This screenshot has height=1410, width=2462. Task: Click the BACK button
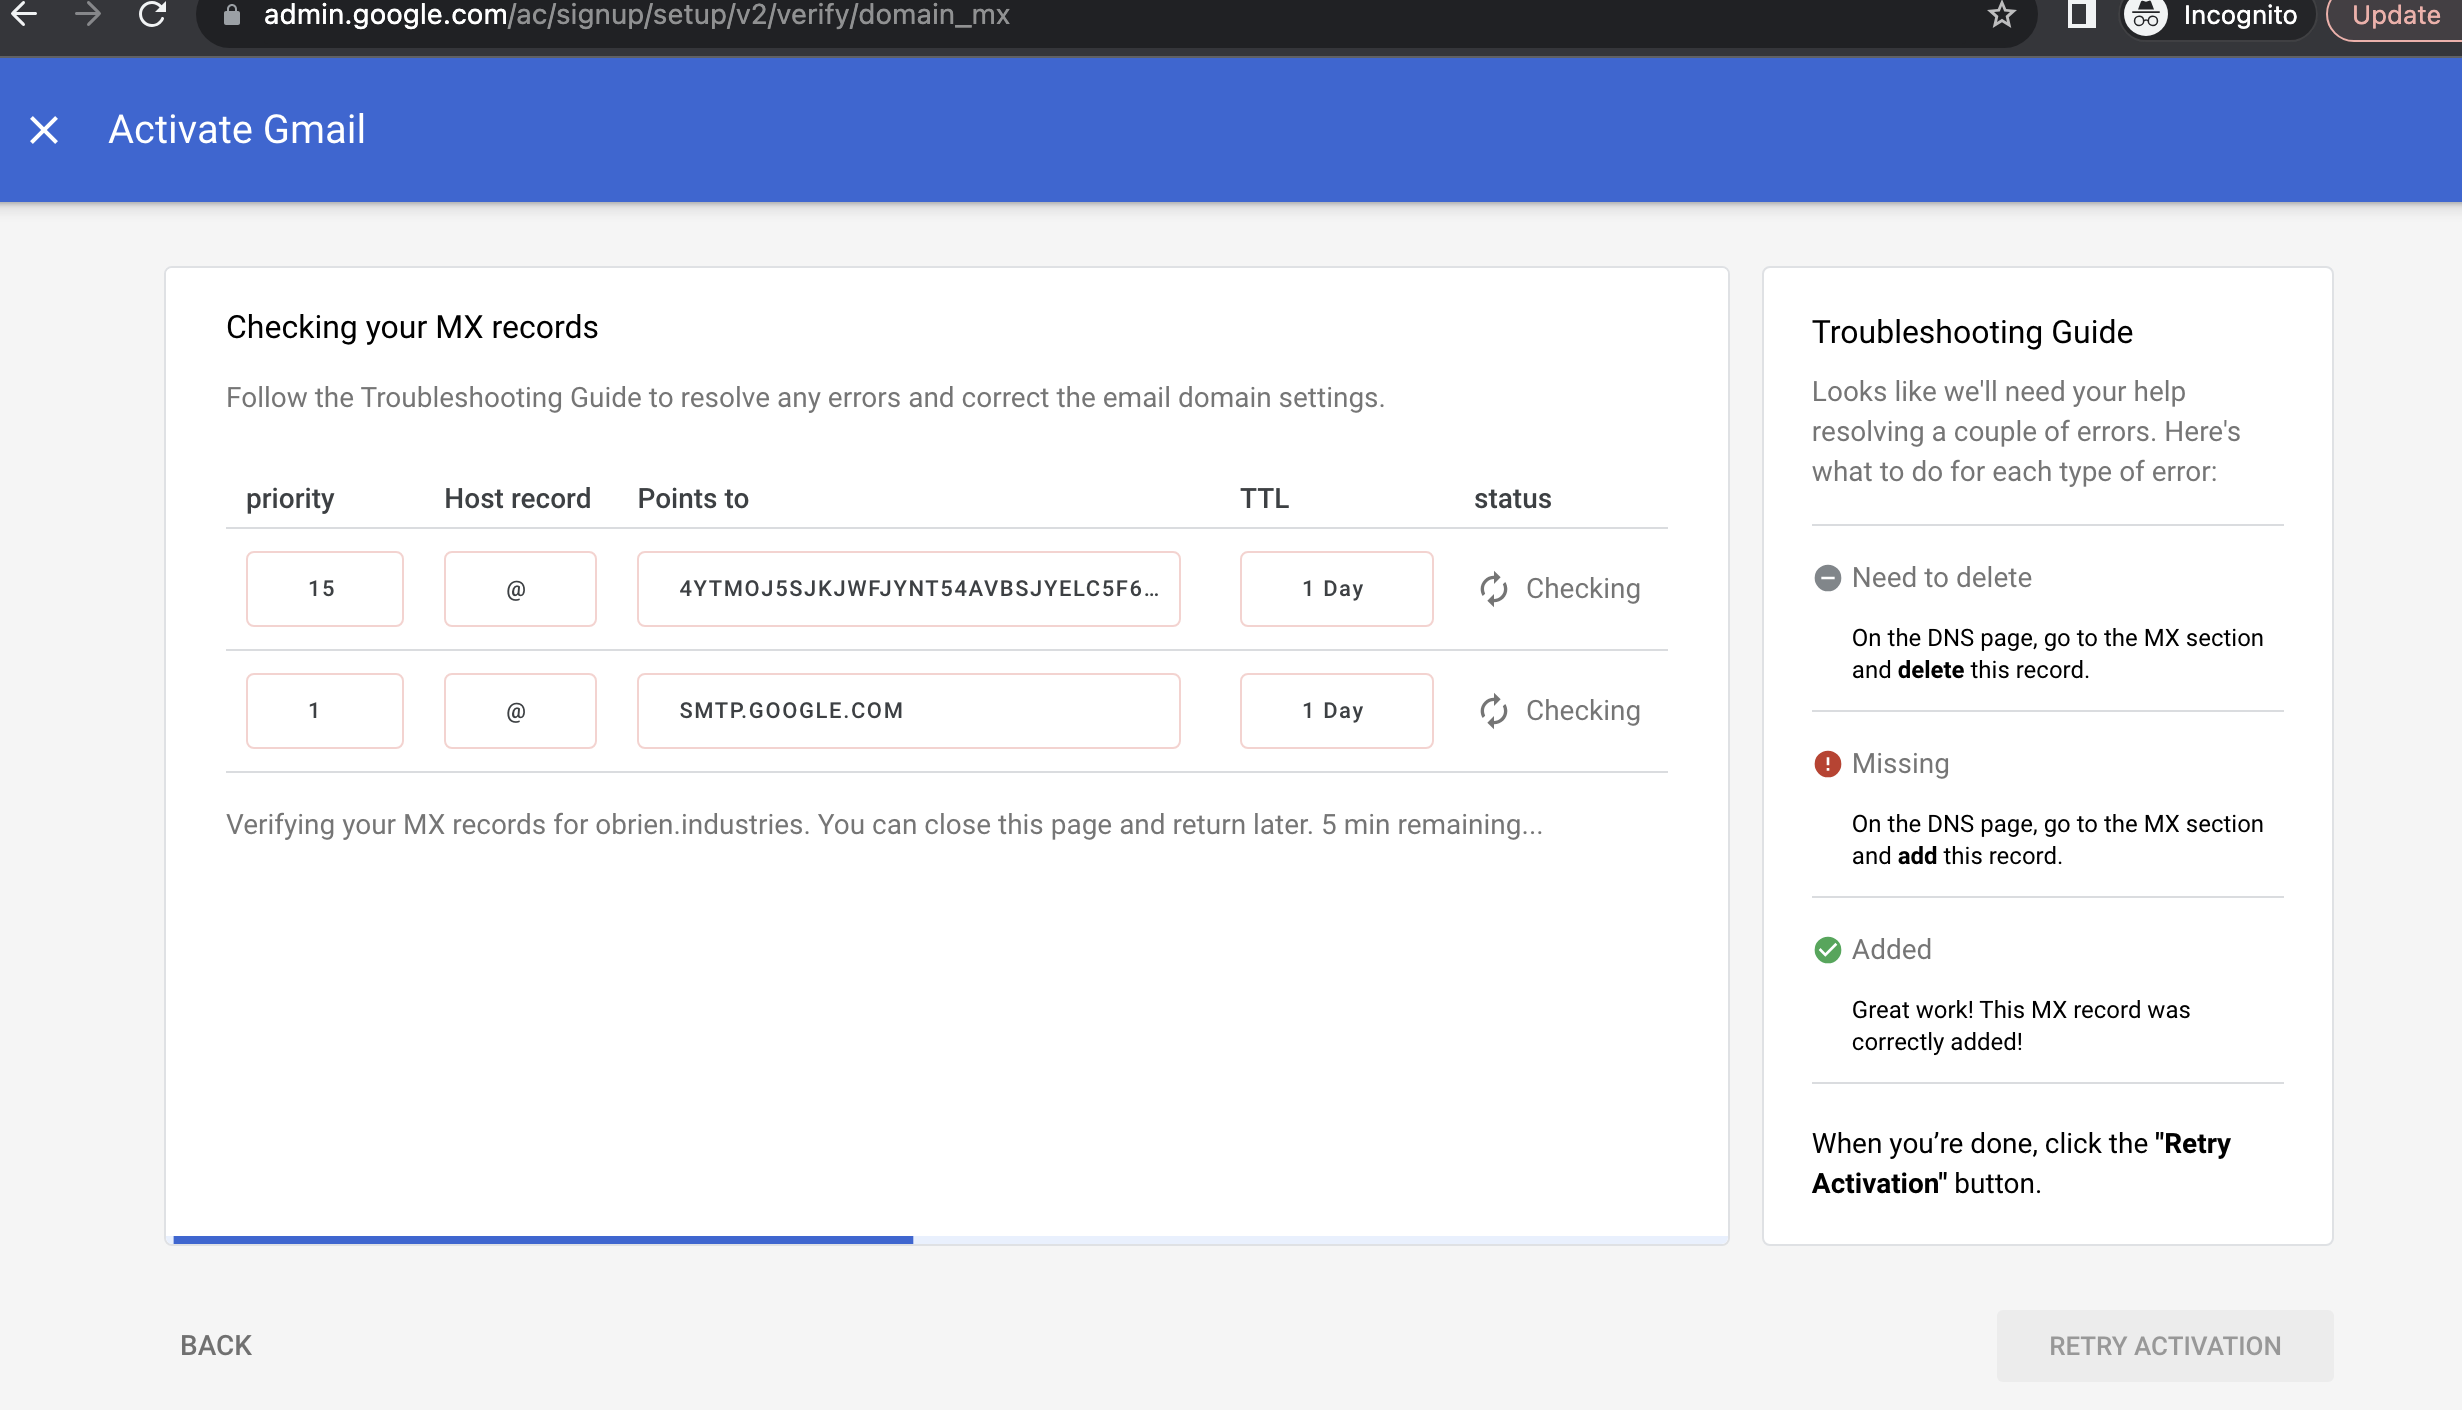(x=214, y=1344)
